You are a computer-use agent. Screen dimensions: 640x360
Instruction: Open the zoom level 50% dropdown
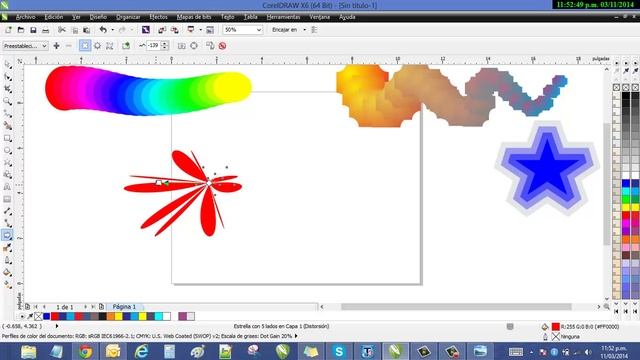(x=258, y=30)
